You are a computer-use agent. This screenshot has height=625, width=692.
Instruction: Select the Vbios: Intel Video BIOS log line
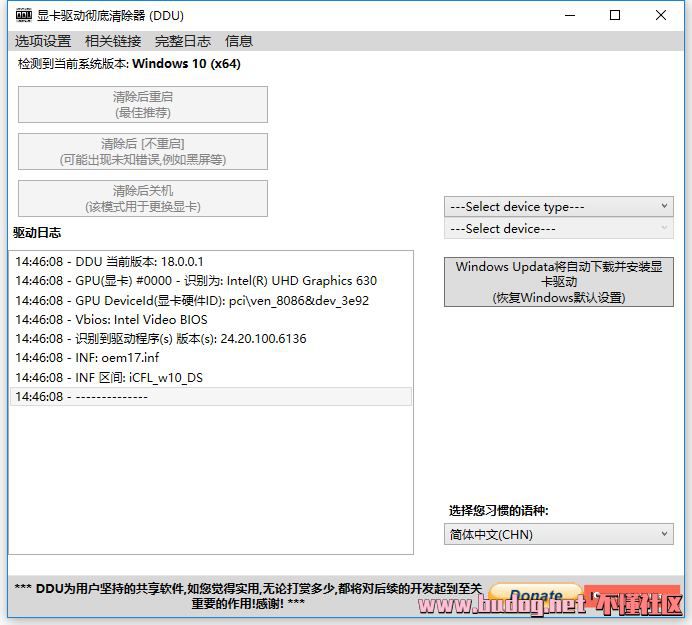[112, 319]
